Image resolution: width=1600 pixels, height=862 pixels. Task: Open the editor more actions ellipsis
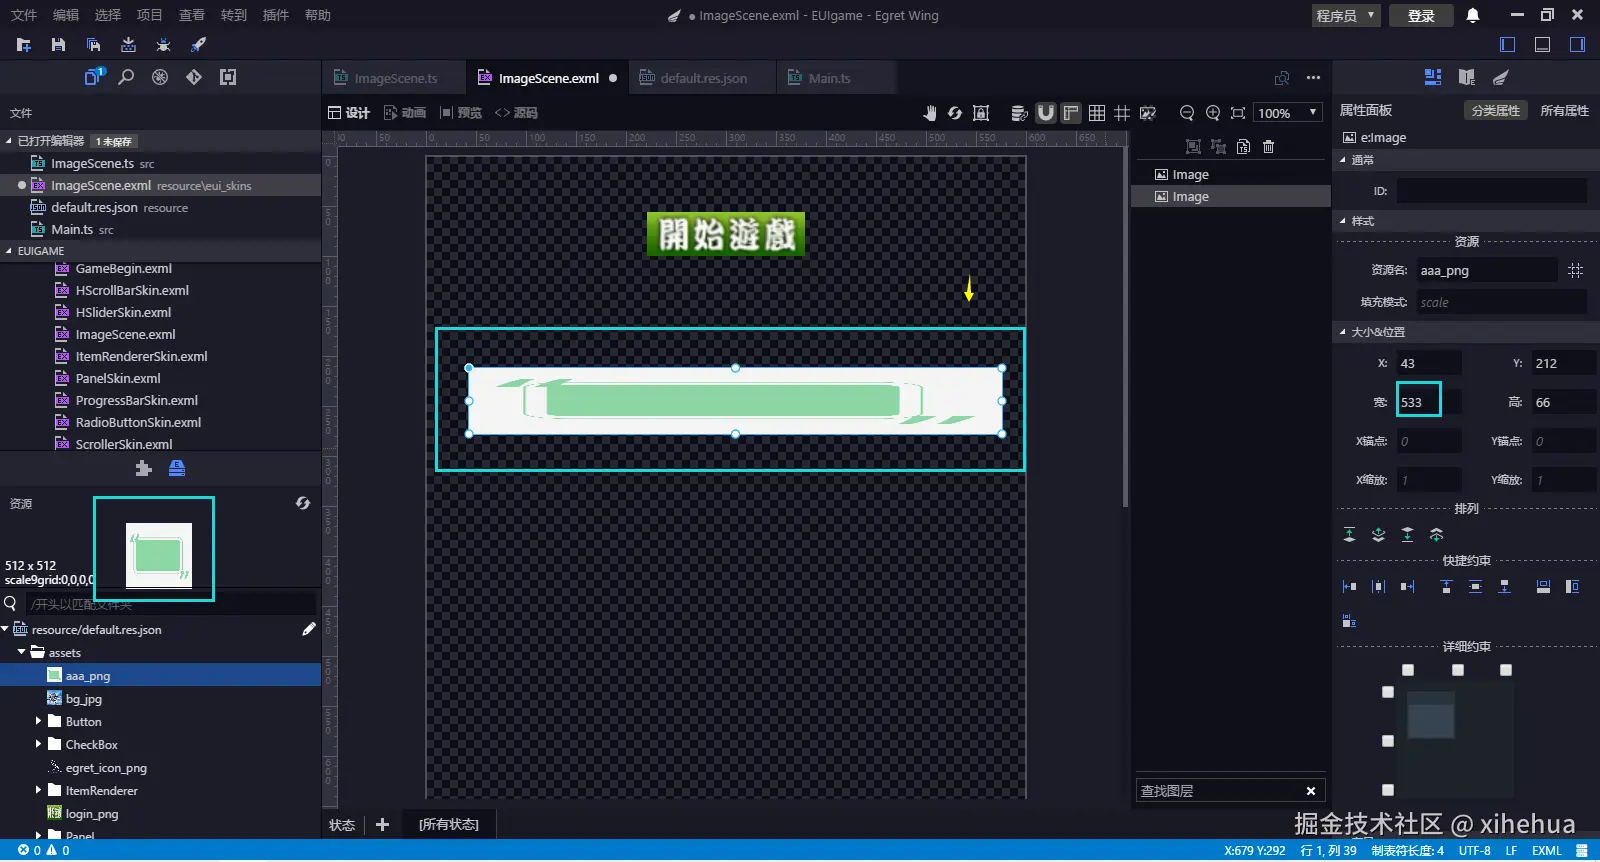tap(1313, 78)
